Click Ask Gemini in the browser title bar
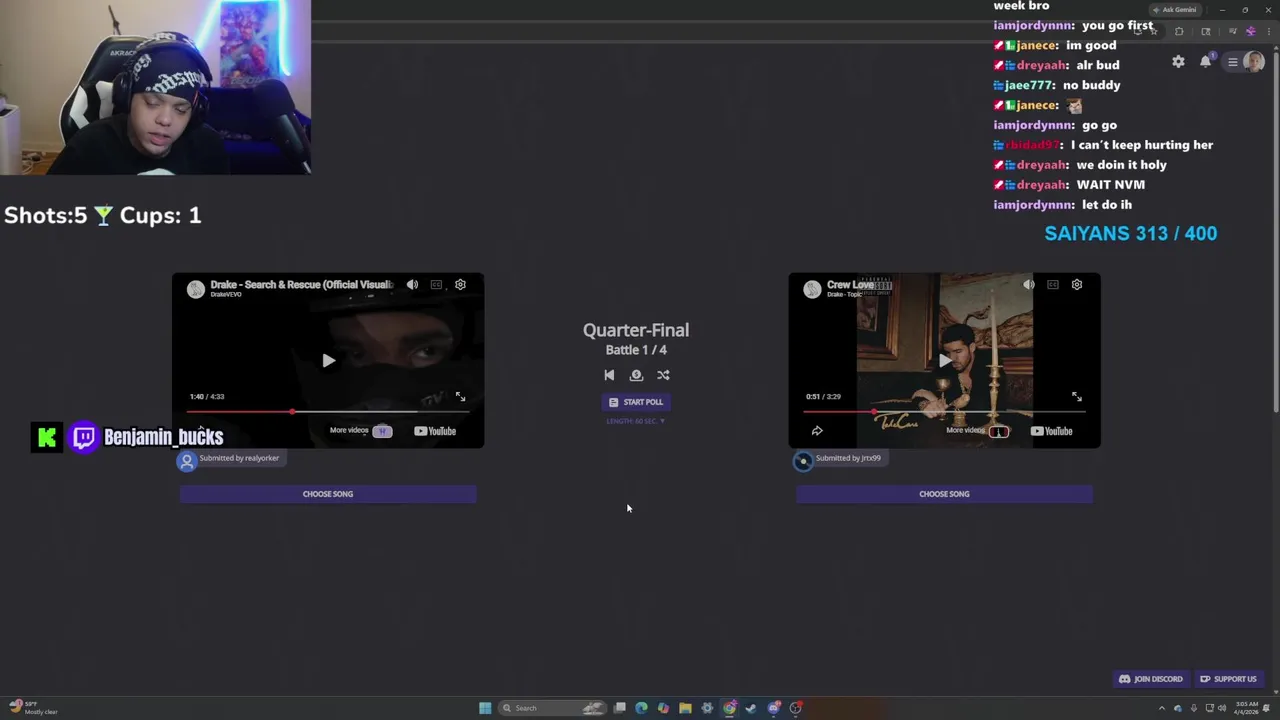The image size is (1280, 720). [x=1174, y=10]
